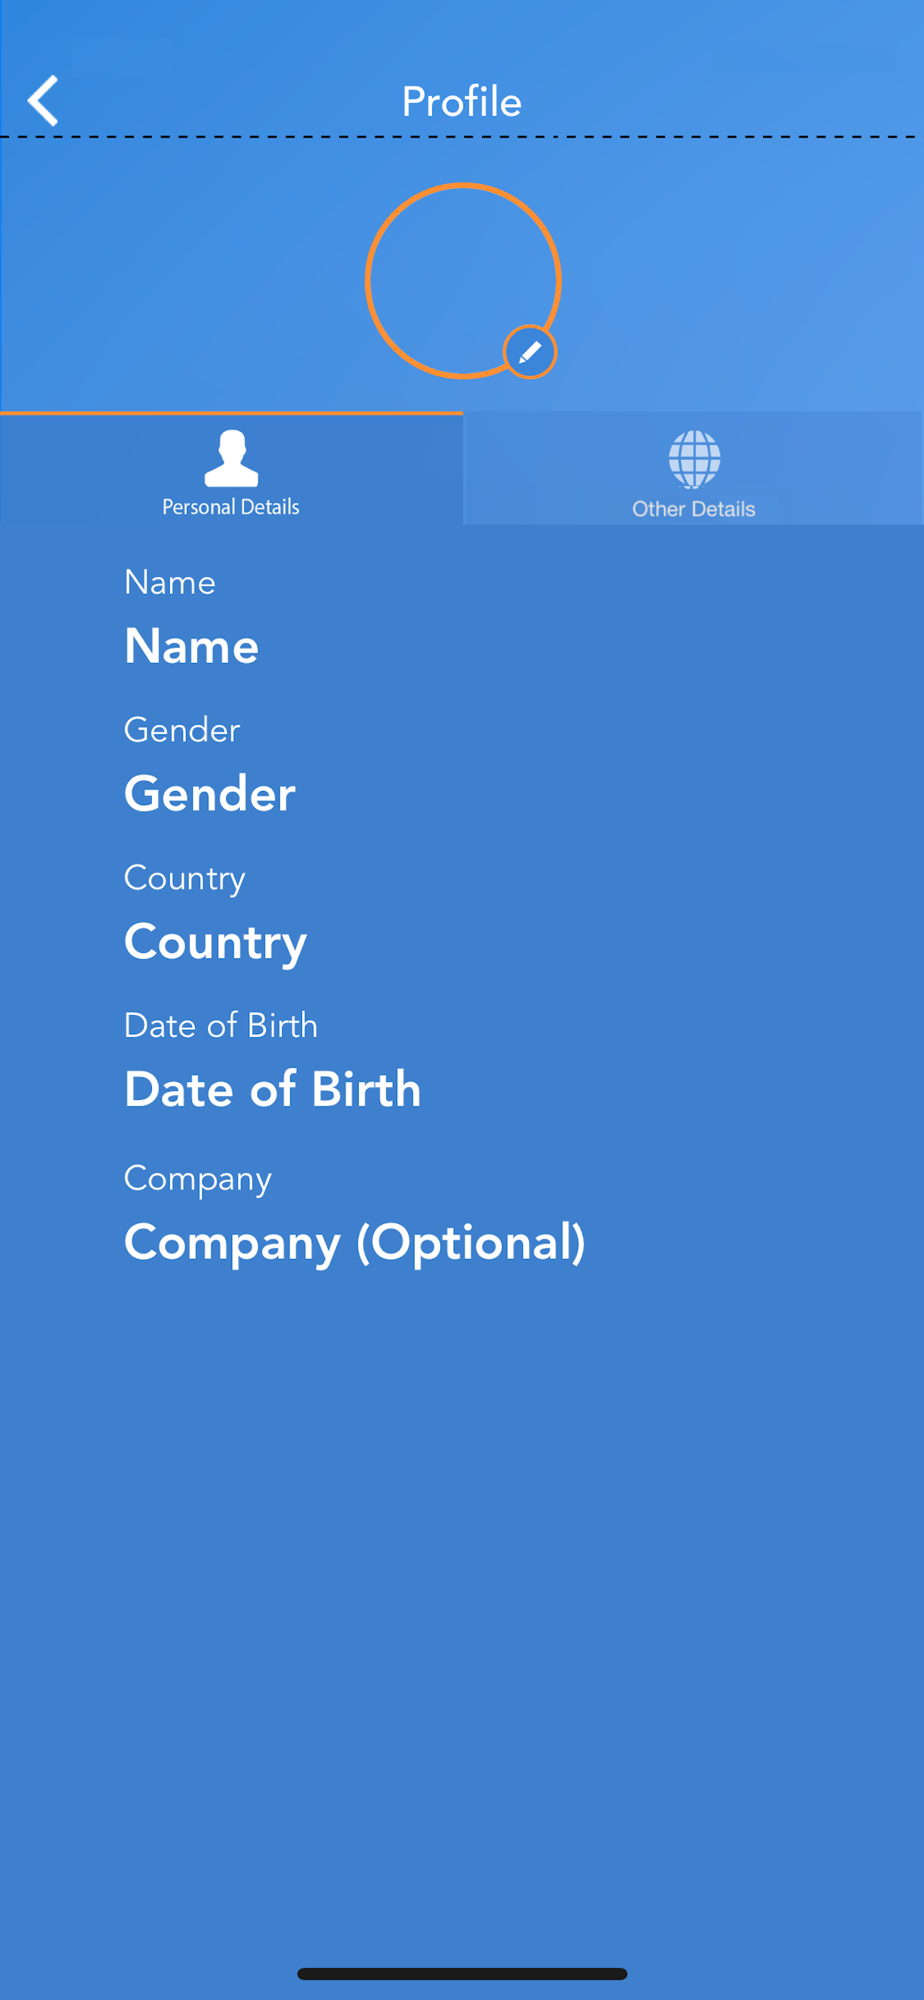The width and height of the screenshot is (924, 2000).
Task: Go back using the left chevron arrow
Action: 43,100
